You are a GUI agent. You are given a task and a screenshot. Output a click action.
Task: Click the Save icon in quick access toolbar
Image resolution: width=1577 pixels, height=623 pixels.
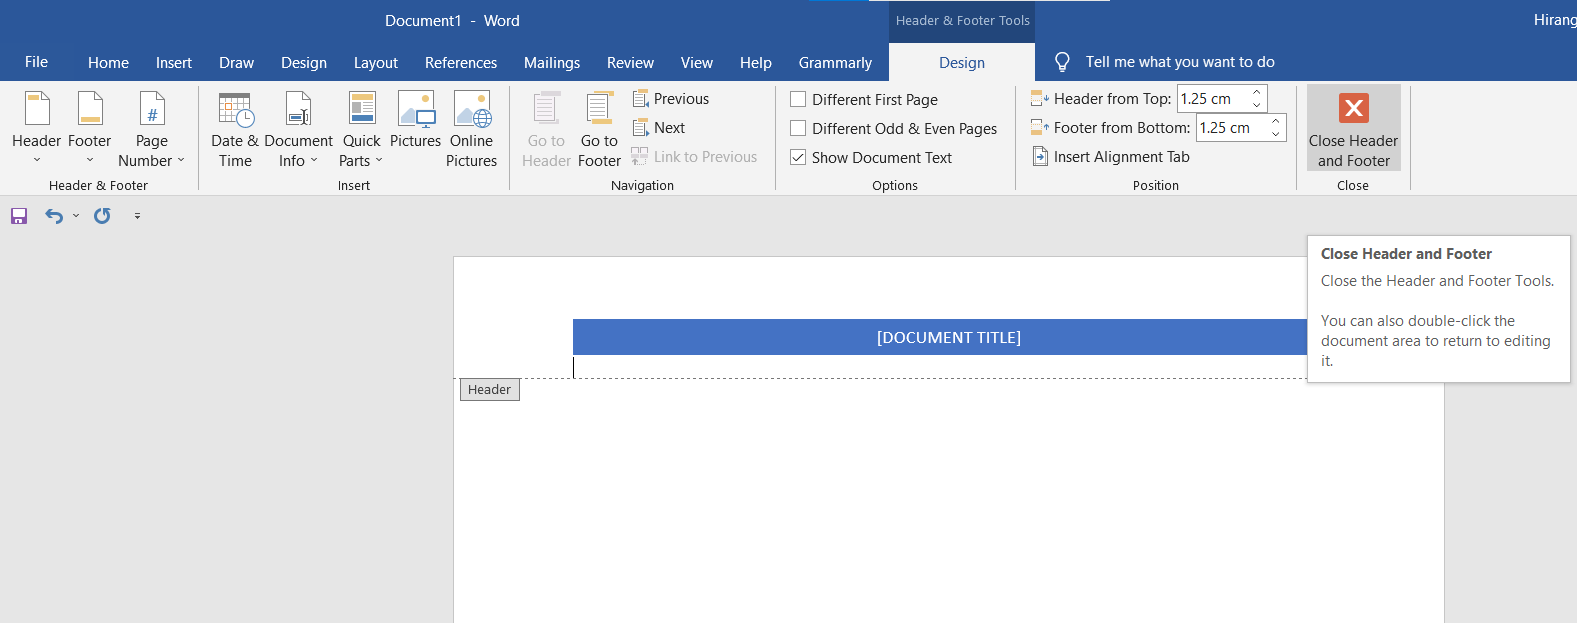(19, 216)
